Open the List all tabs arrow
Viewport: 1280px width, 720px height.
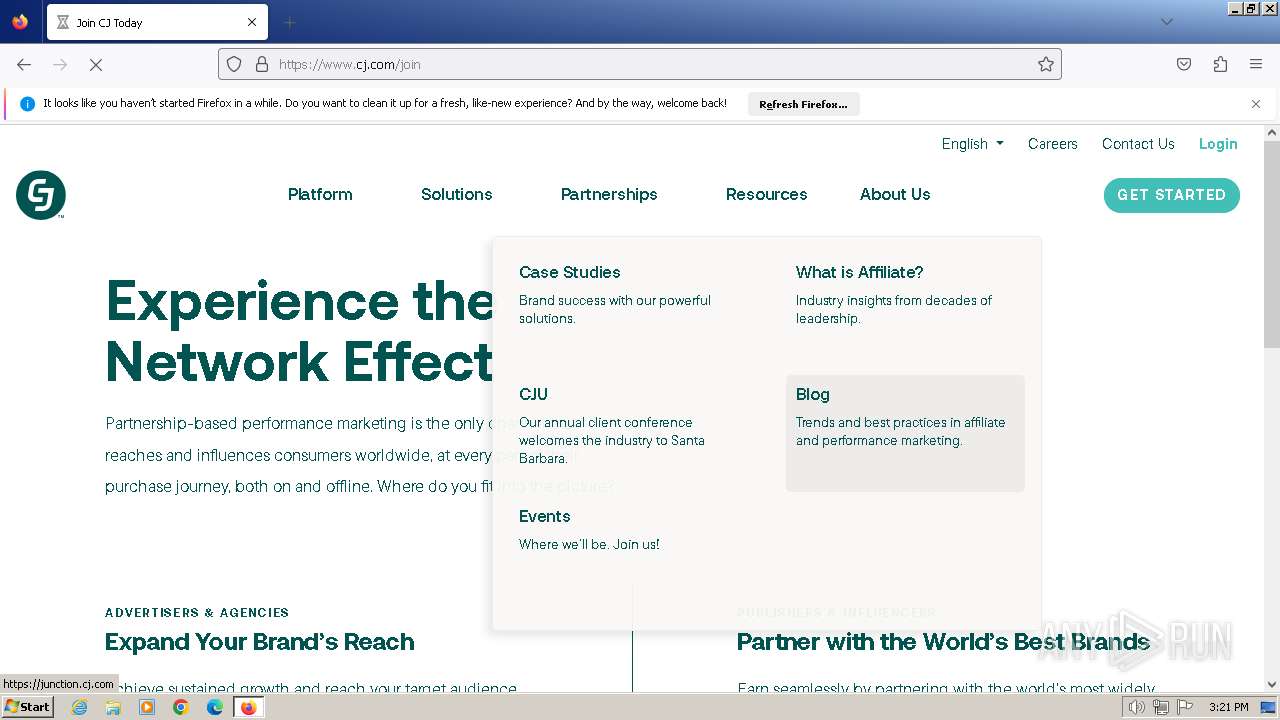tap(1166, 22)
